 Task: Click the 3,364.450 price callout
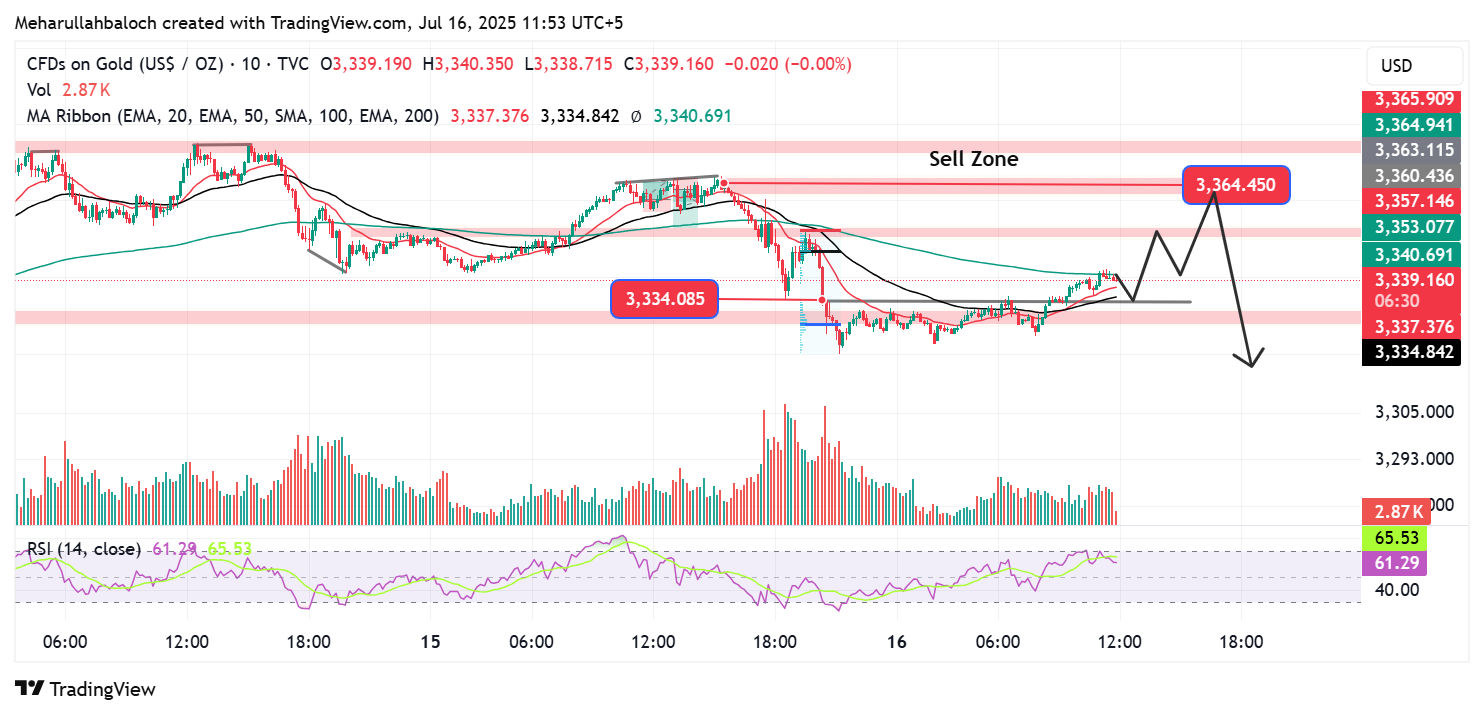[1236, 185]
